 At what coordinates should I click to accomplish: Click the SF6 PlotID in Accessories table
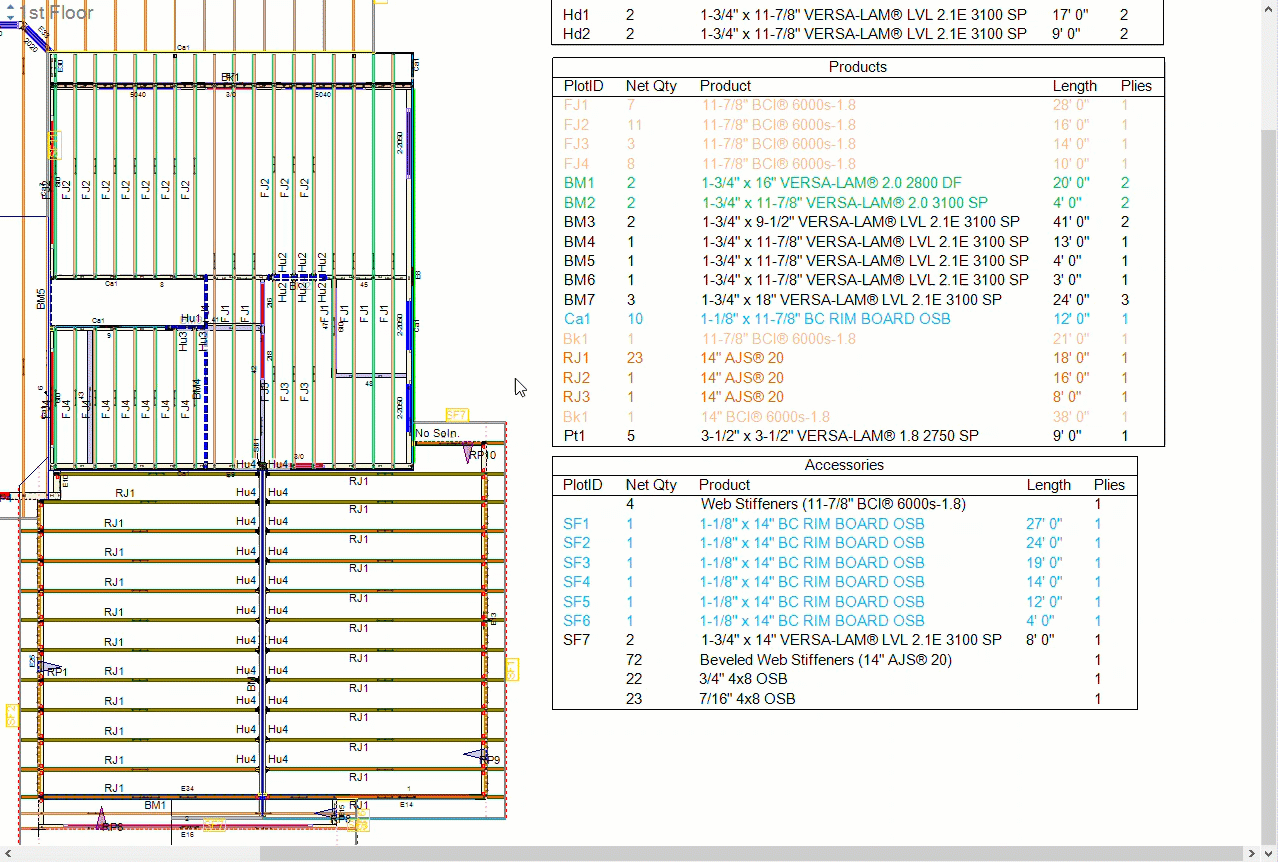pos(576,621)
